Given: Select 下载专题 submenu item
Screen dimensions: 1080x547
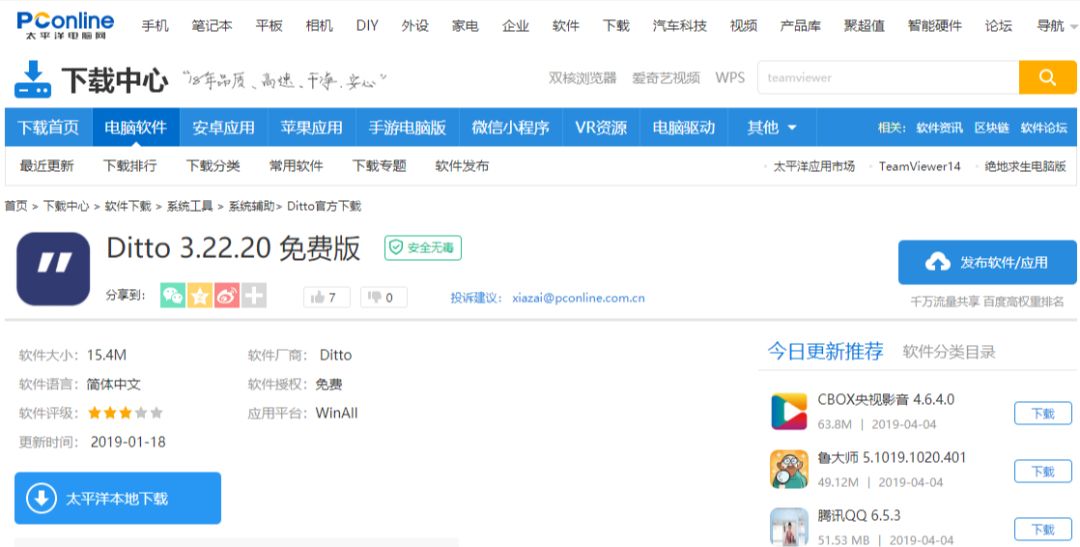Looking at the screenshot, I should tap(380, 166).
